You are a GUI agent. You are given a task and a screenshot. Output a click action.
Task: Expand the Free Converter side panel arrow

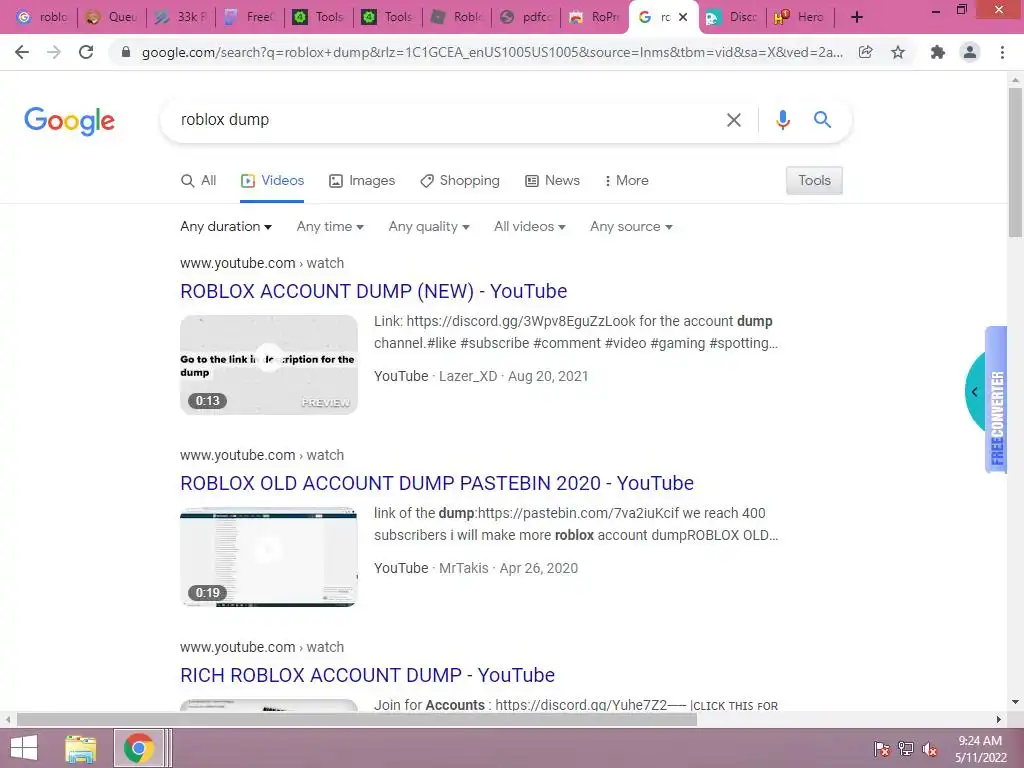pos(974,392)
